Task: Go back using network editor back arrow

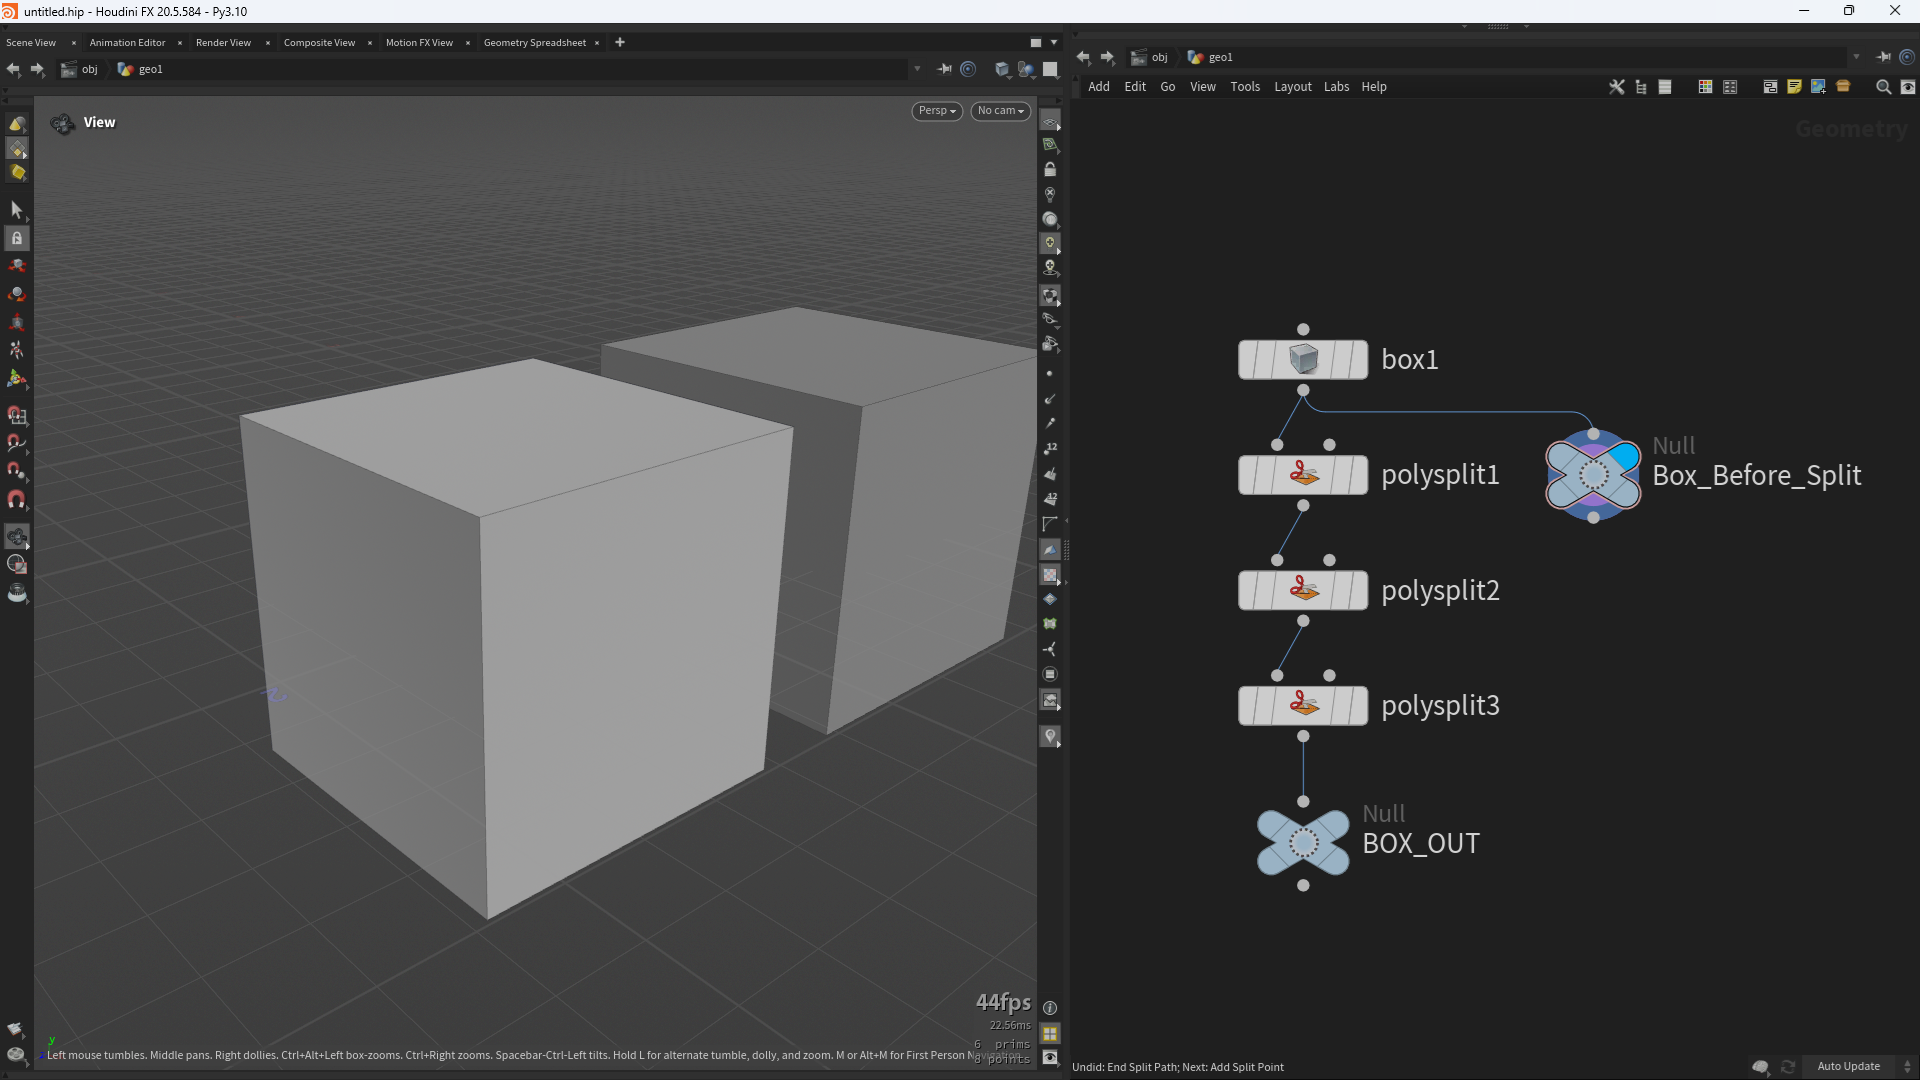Action: [1083, 57]
